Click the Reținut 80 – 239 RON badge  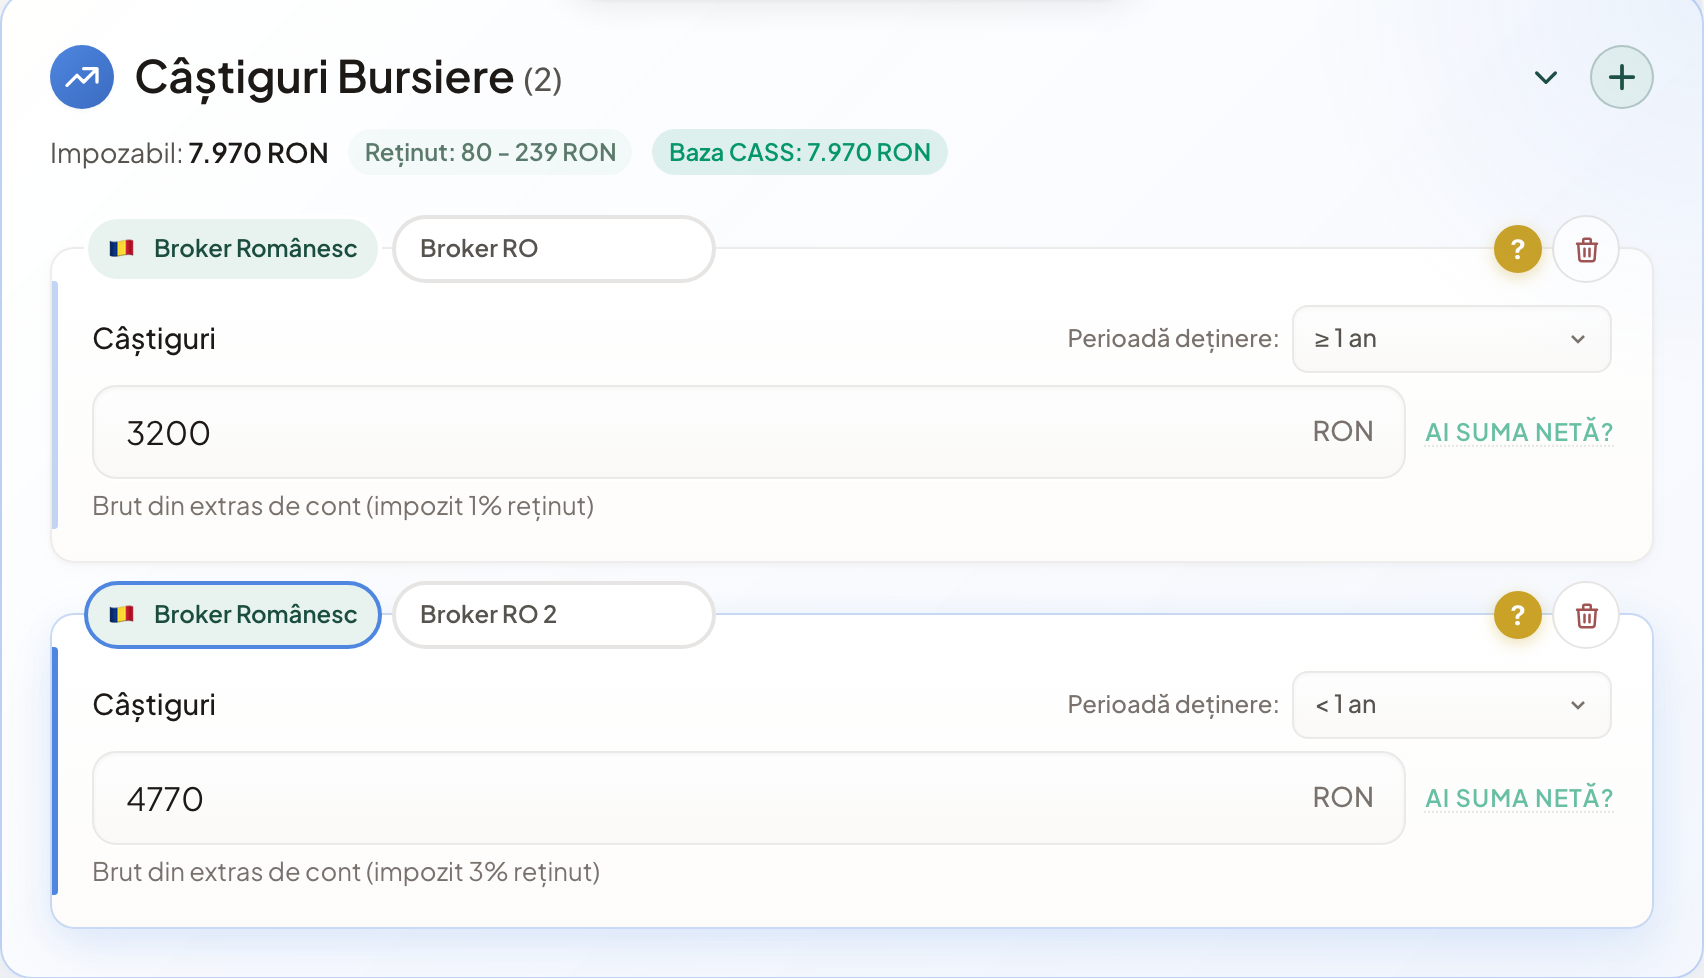[489, 152]
